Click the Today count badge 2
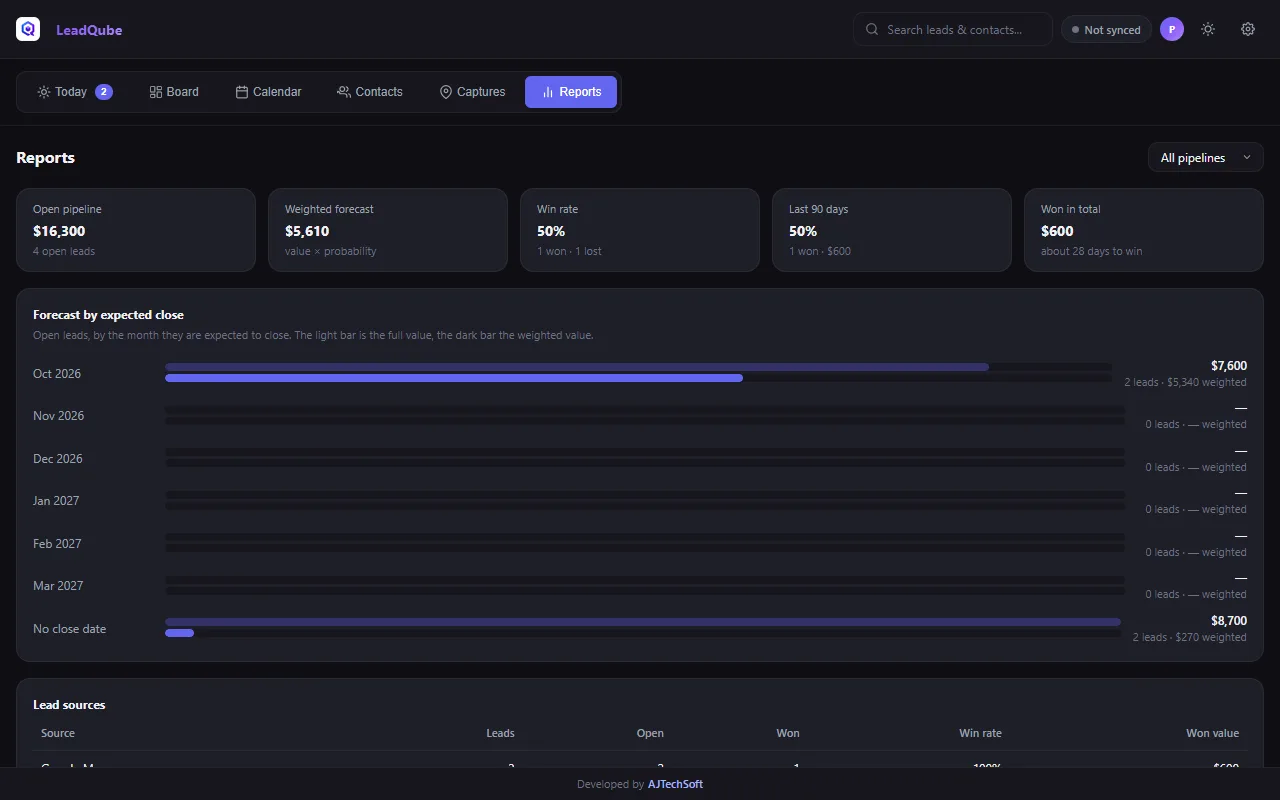The height and width of the screenshot is (800, 1280). [104, 92]
